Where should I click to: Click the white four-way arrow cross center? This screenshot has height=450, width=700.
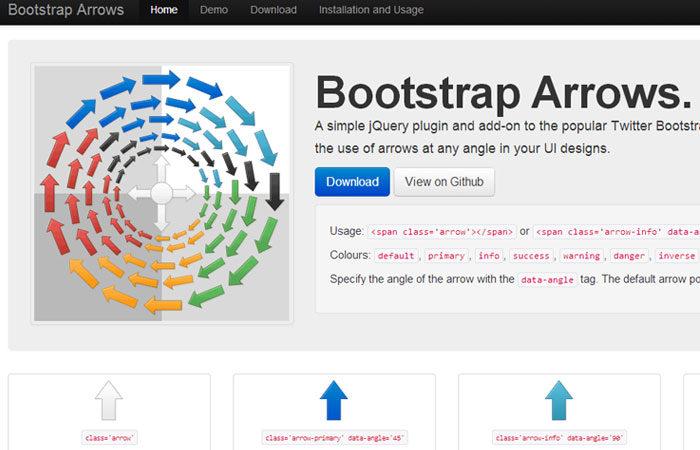(162, 193)
